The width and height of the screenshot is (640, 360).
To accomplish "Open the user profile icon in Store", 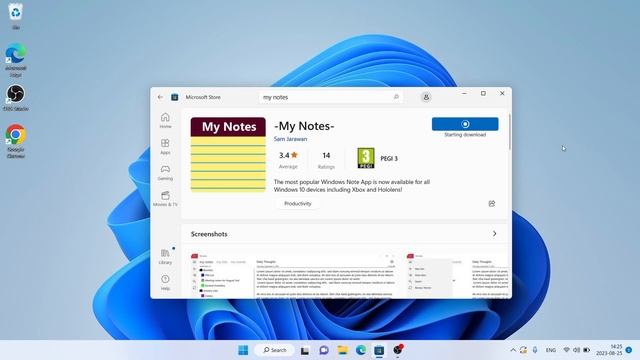I will click(426, 97).
